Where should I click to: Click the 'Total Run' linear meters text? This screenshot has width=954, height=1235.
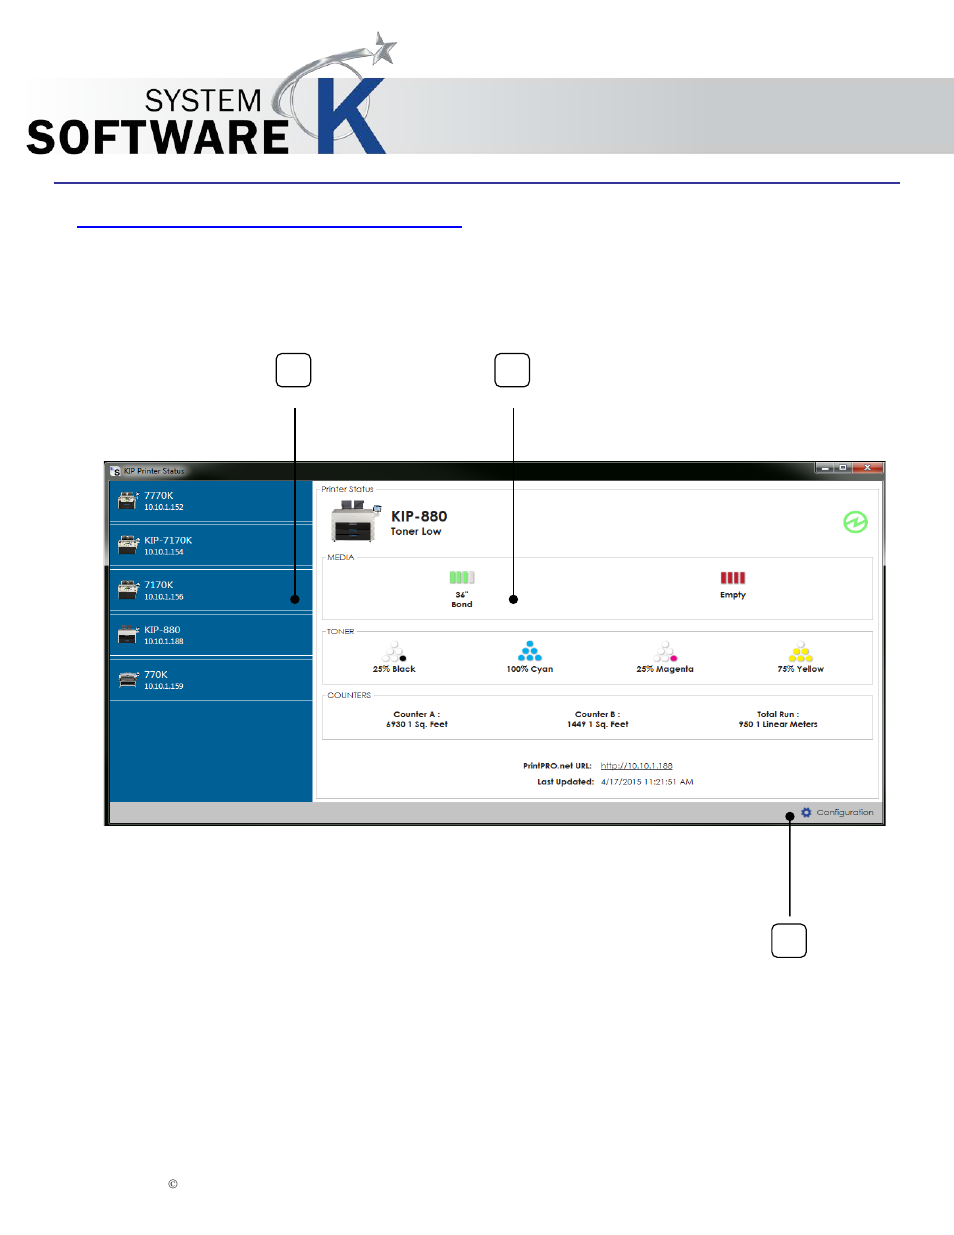coord(778,724)
